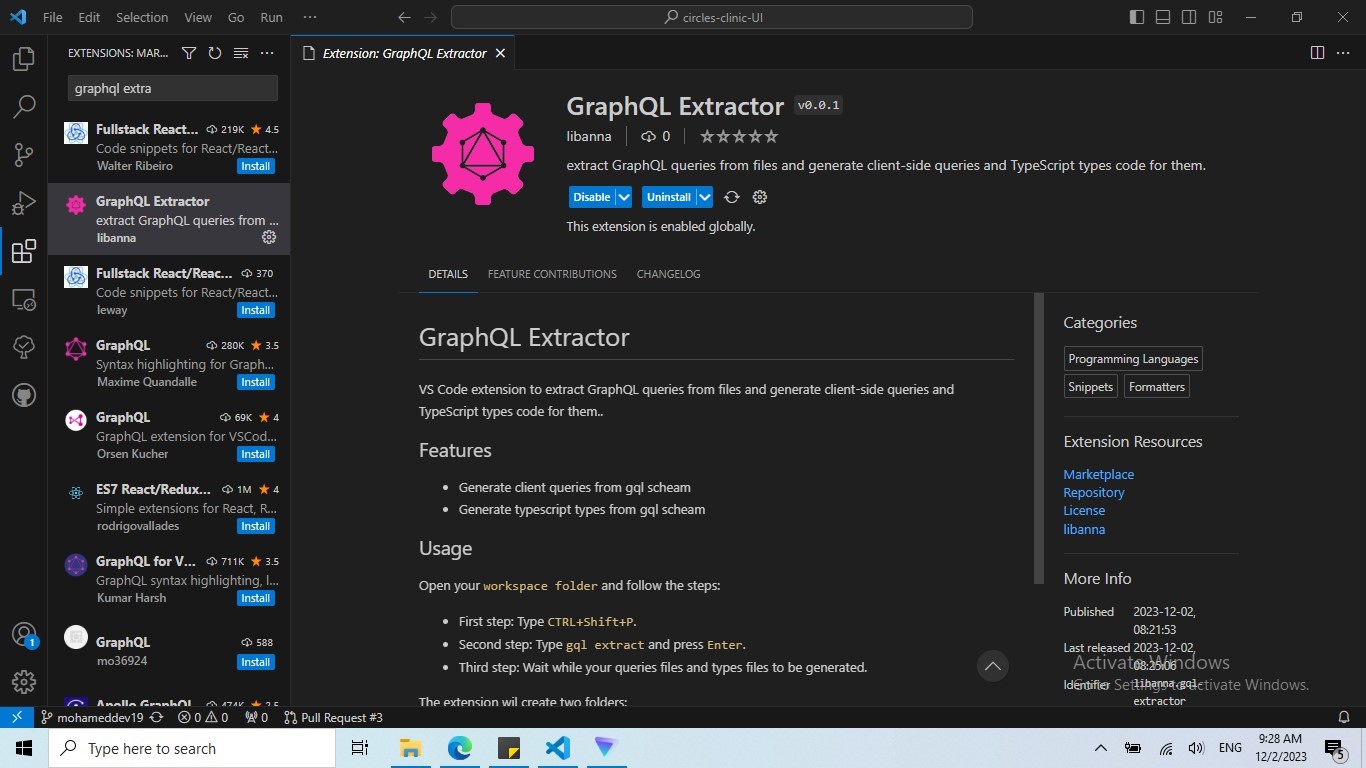Click the sync icon beside Uninstall

point(732,197)
